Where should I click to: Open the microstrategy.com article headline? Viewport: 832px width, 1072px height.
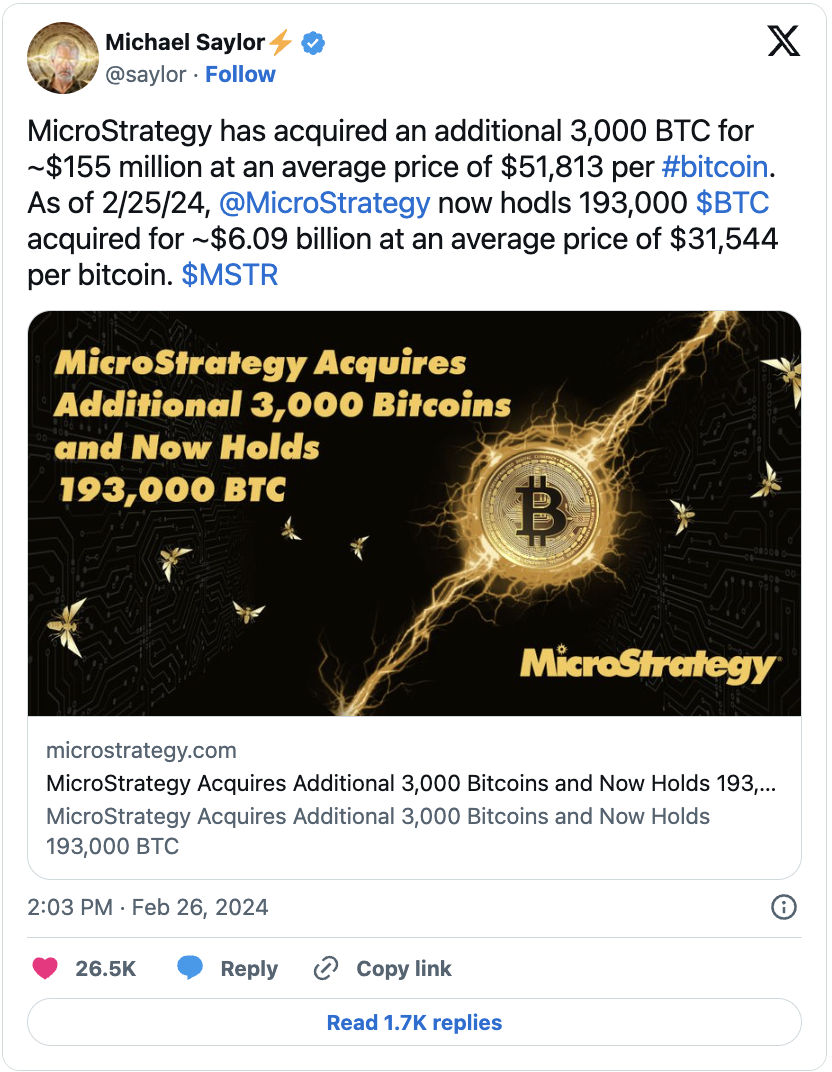[410, 783]
